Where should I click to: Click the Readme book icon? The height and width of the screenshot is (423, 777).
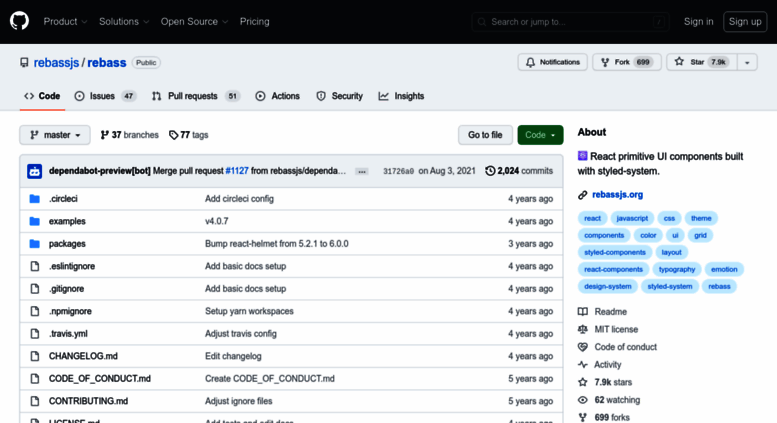[x=583, y=312]
